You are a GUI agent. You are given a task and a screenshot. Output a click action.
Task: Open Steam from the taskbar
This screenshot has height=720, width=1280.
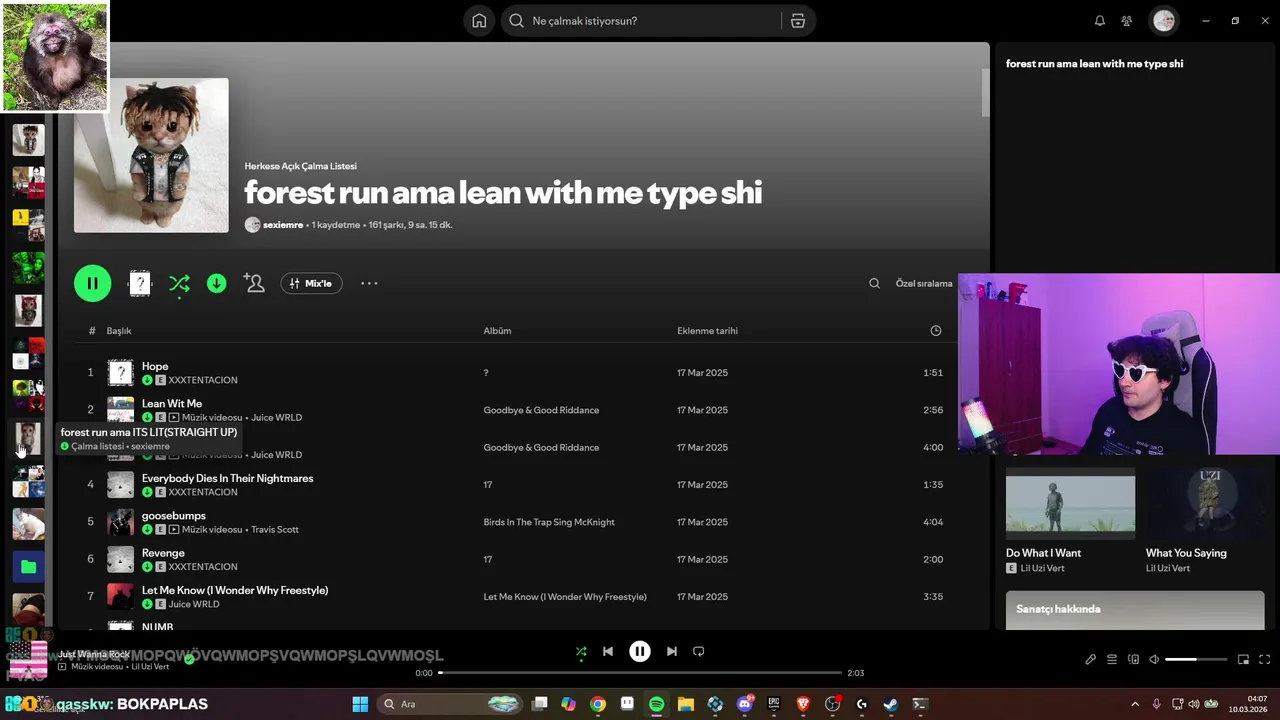(890, 704)
